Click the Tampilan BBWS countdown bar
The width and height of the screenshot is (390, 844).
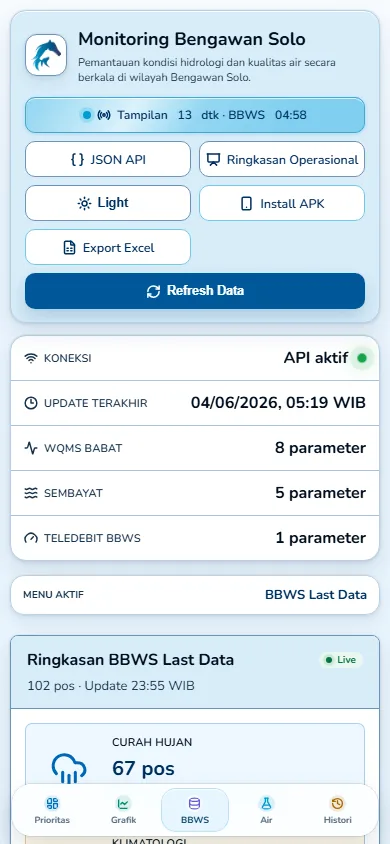[195, 115]
